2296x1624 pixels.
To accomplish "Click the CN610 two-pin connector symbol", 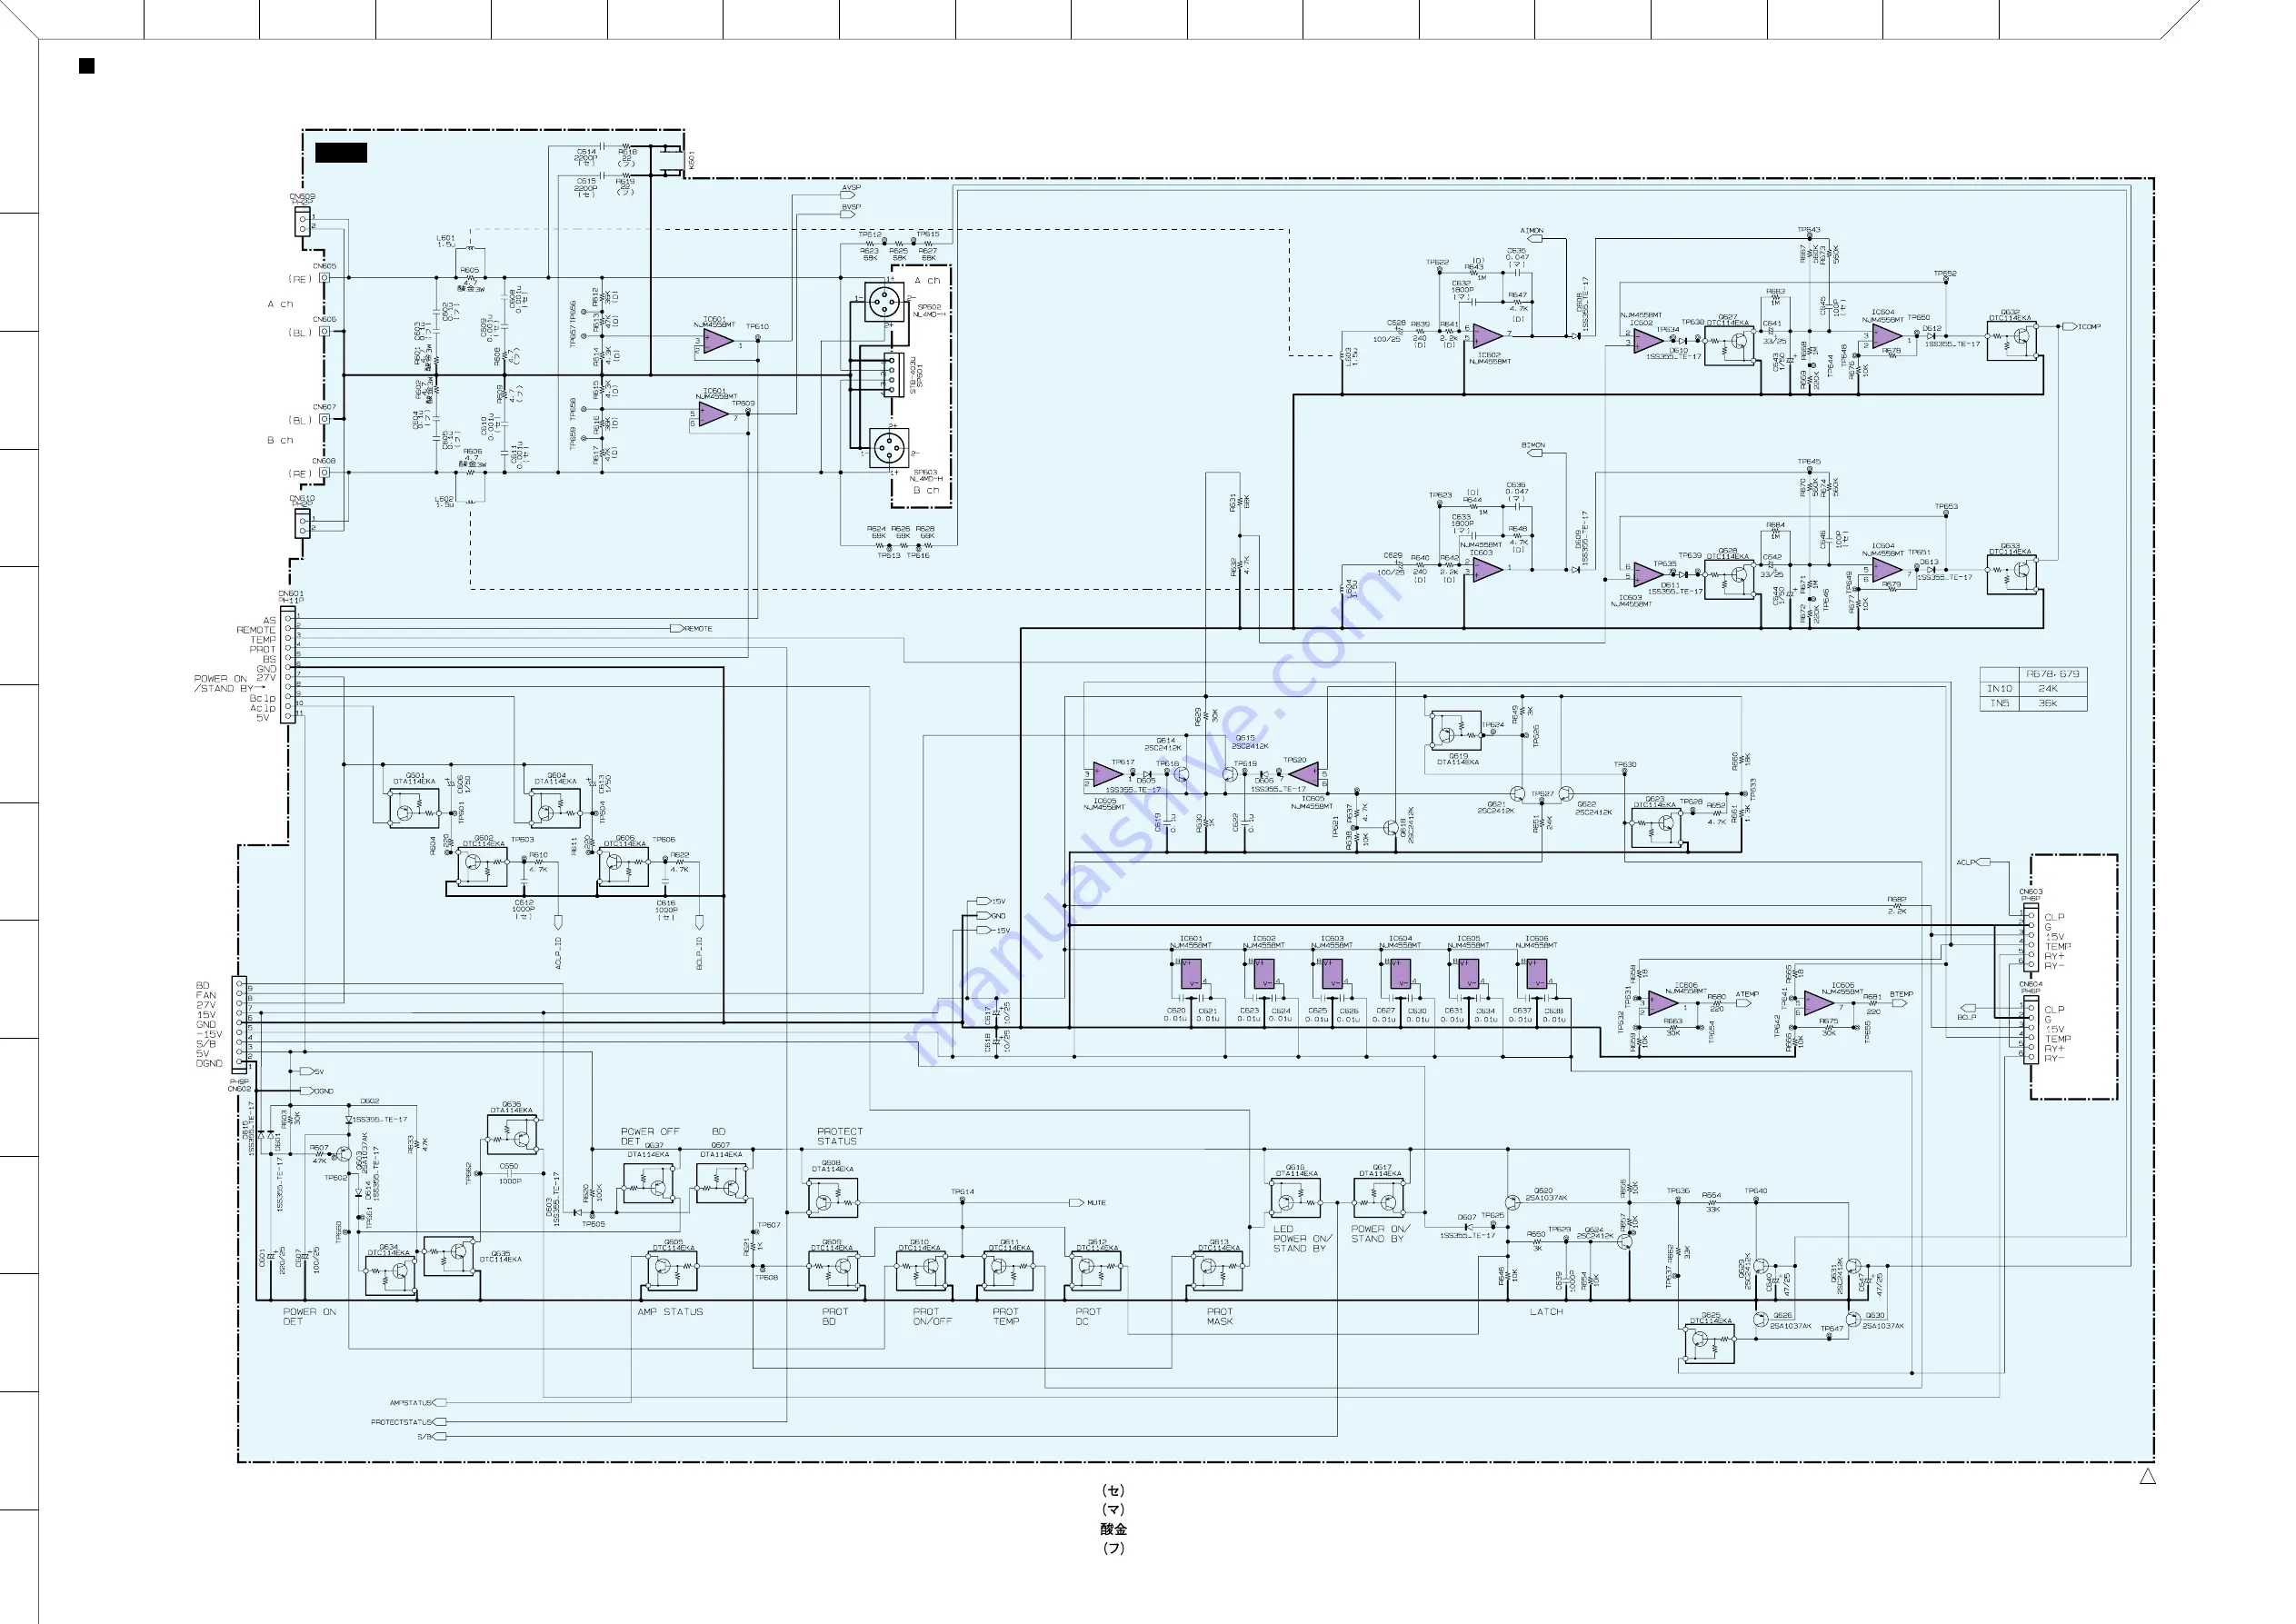I will (x=302, y=523).
